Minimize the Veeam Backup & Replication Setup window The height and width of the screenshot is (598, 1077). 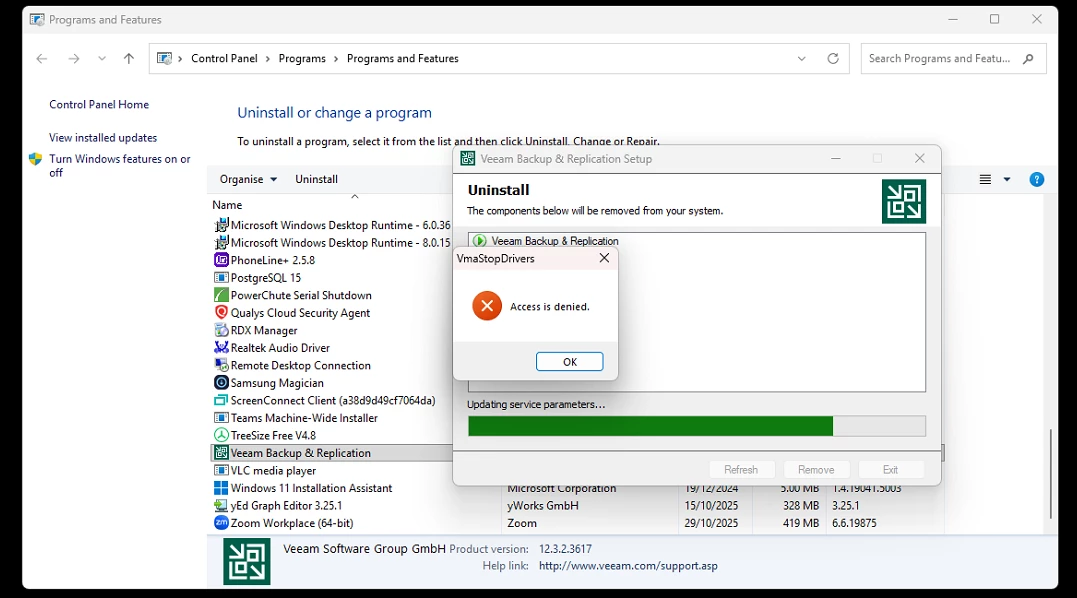pyautogui.click(x=836, y=159)
